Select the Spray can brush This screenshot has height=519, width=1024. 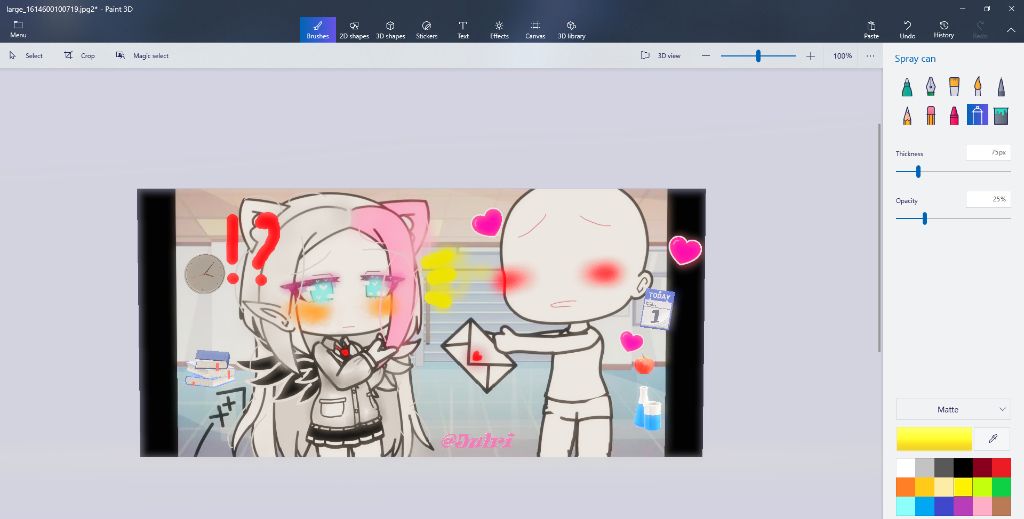tap(978, 115)
